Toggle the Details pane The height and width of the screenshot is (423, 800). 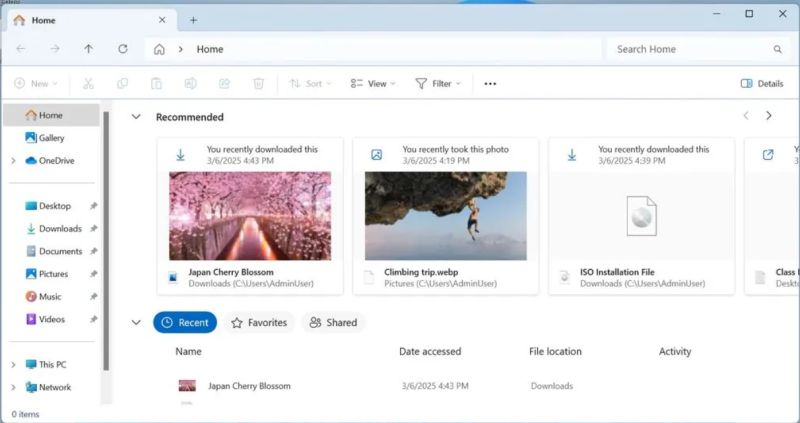[x=761, y=84]
